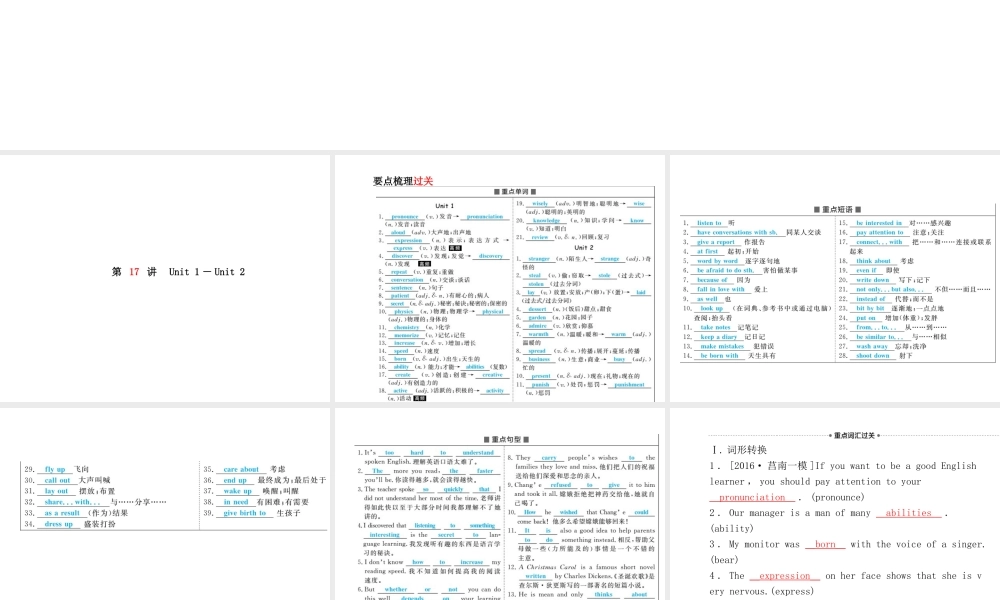Select the phrase 'even if'
The image size is (1000, 600).
coord(866,270)
